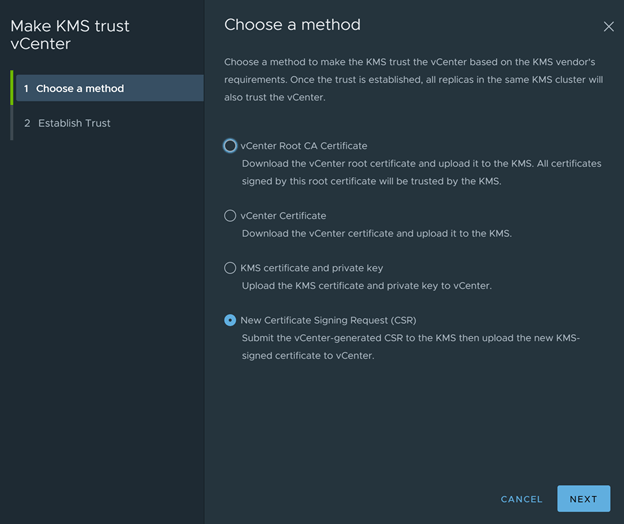The width and height of the screenshot is (624, 524).
Task: Click the root certificate download description text
Action: pyautogui.click(x=421, y=172)
